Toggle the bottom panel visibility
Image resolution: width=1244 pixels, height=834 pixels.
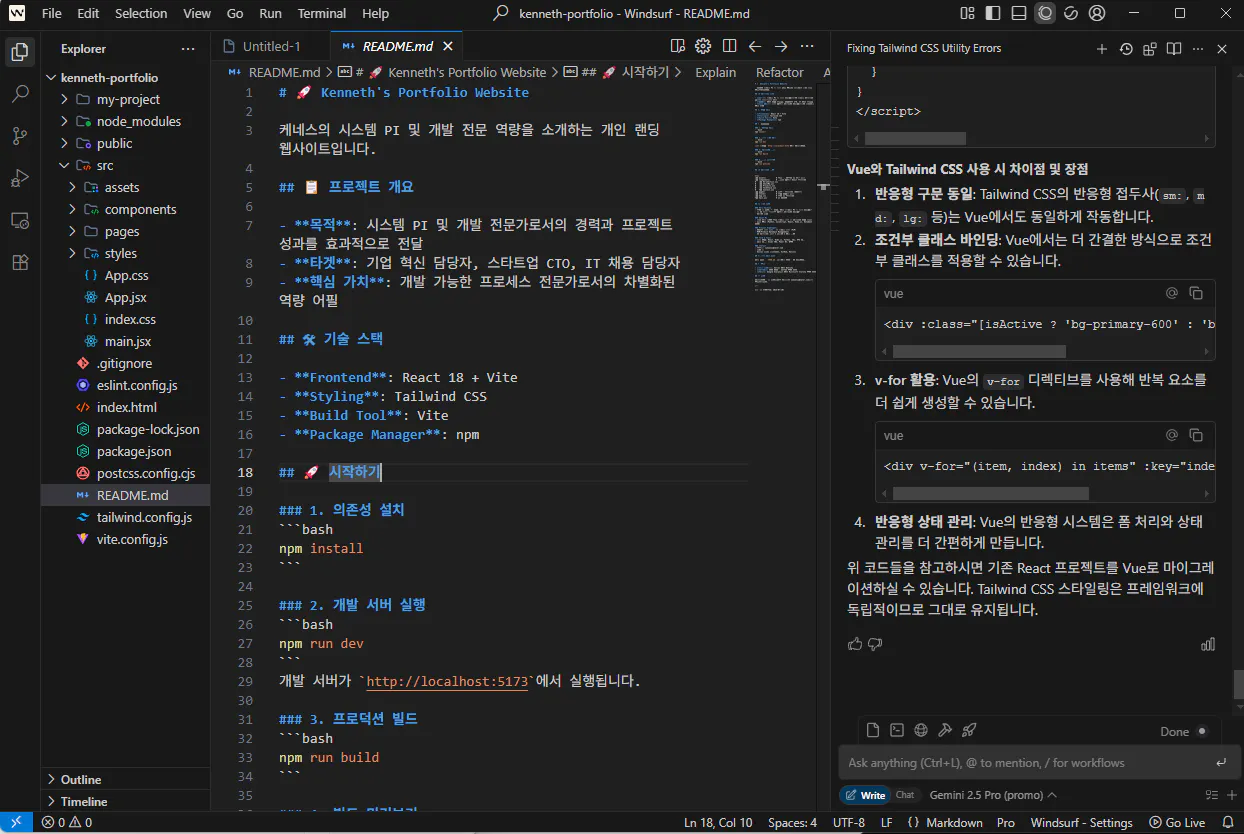pyautogui.click(x=1019, y=13)
